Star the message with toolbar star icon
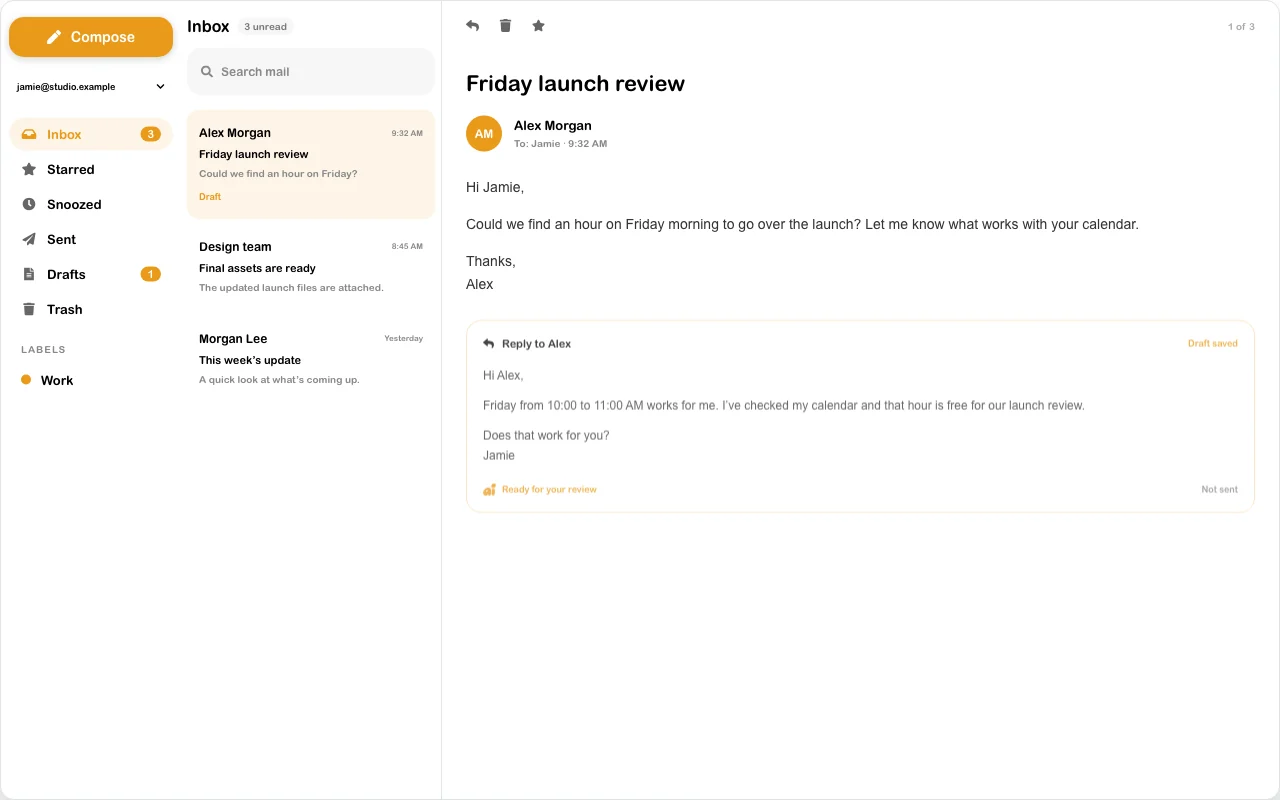Viewport: 1280px width, 800px height. pos(538,26)
